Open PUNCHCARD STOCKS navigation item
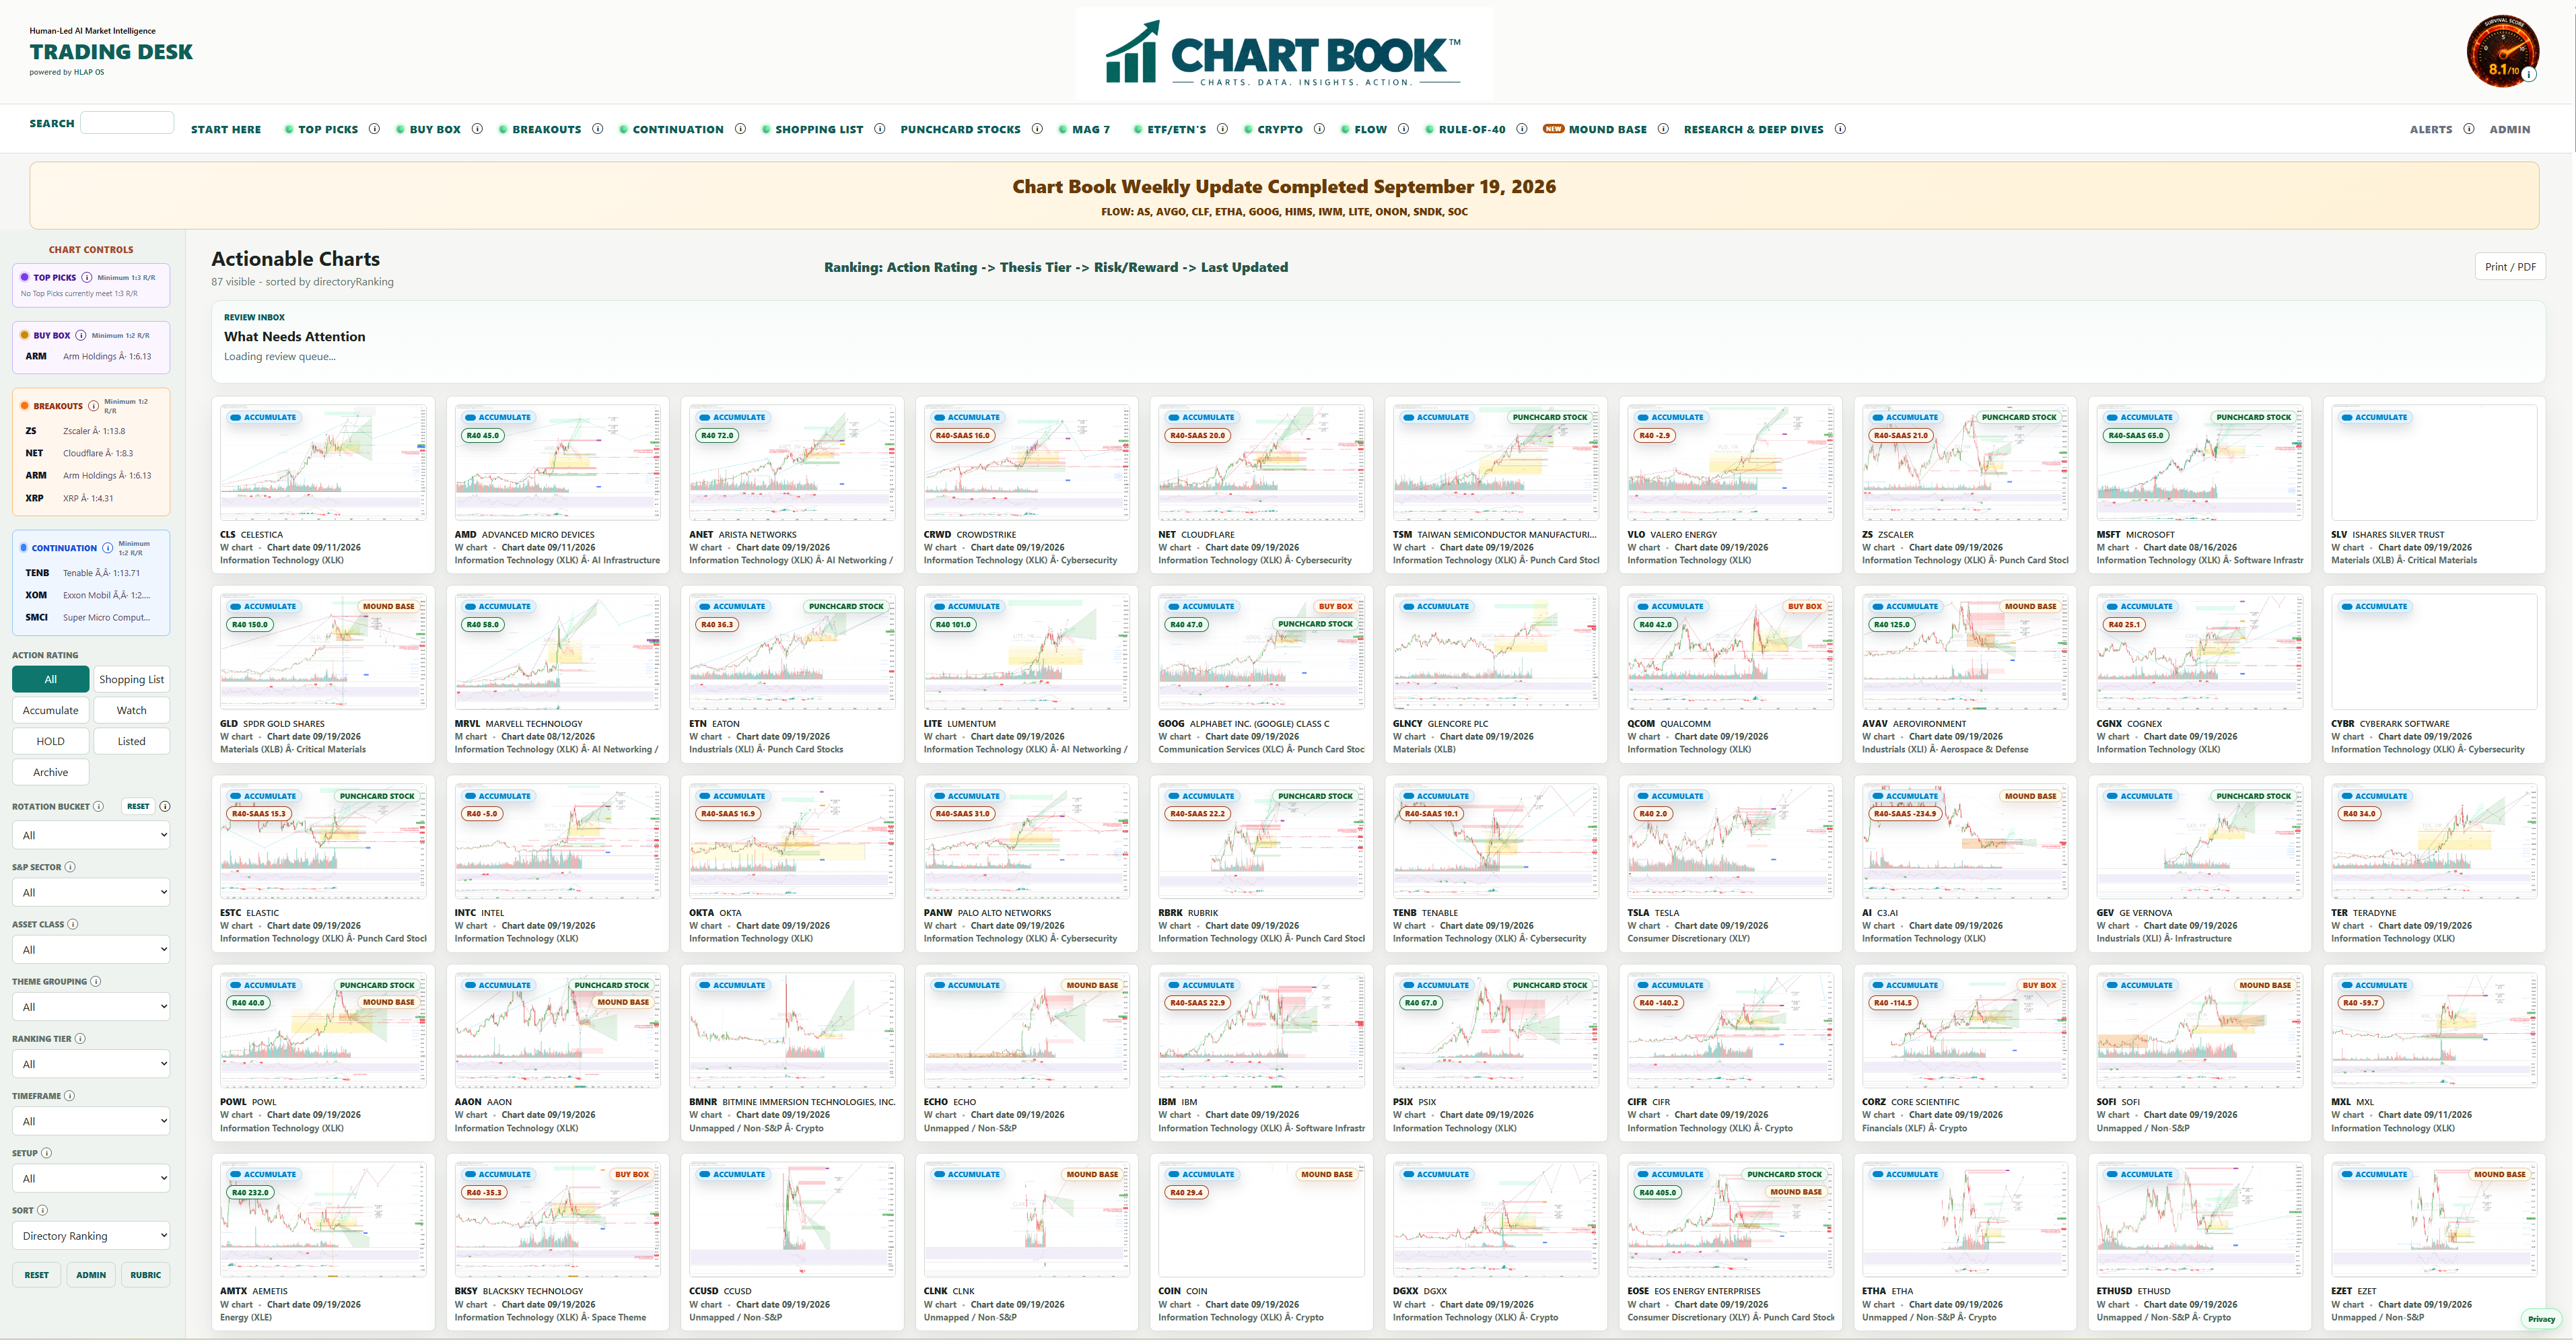Image resolution: width=2576 pixels, height=1340 pixels. point(960,130)
